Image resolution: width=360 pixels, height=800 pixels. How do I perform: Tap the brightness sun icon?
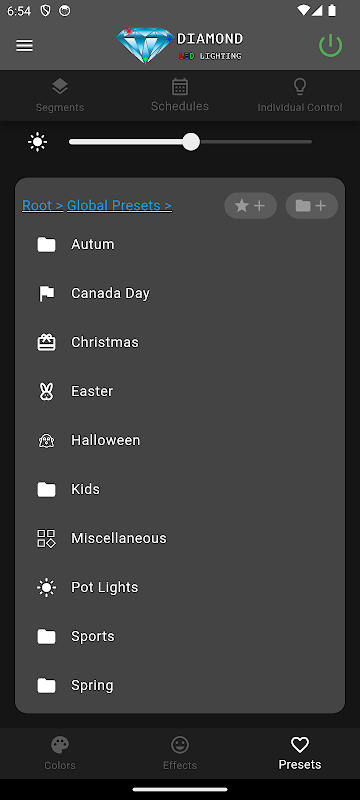pos(38,142)
